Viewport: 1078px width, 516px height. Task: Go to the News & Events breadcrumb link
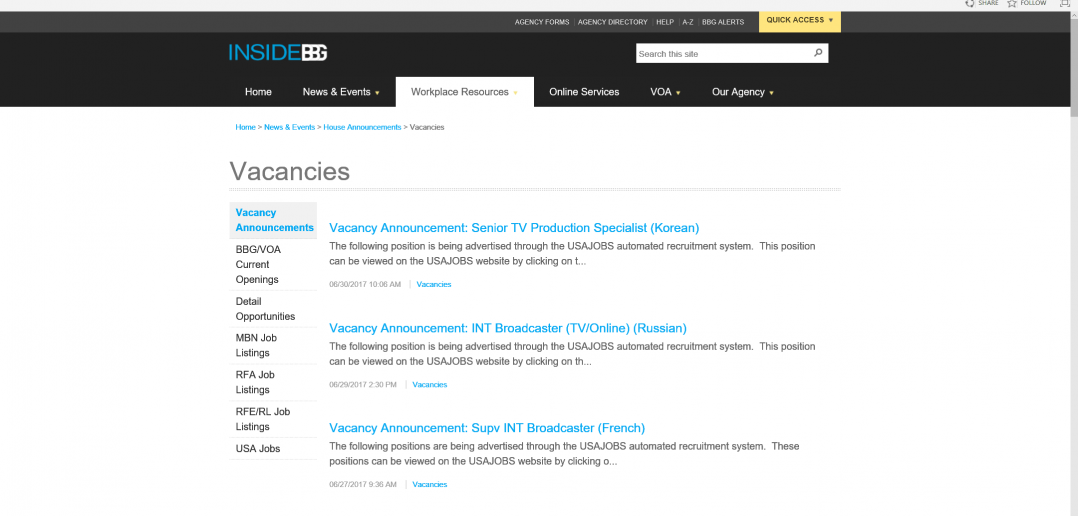289,127
